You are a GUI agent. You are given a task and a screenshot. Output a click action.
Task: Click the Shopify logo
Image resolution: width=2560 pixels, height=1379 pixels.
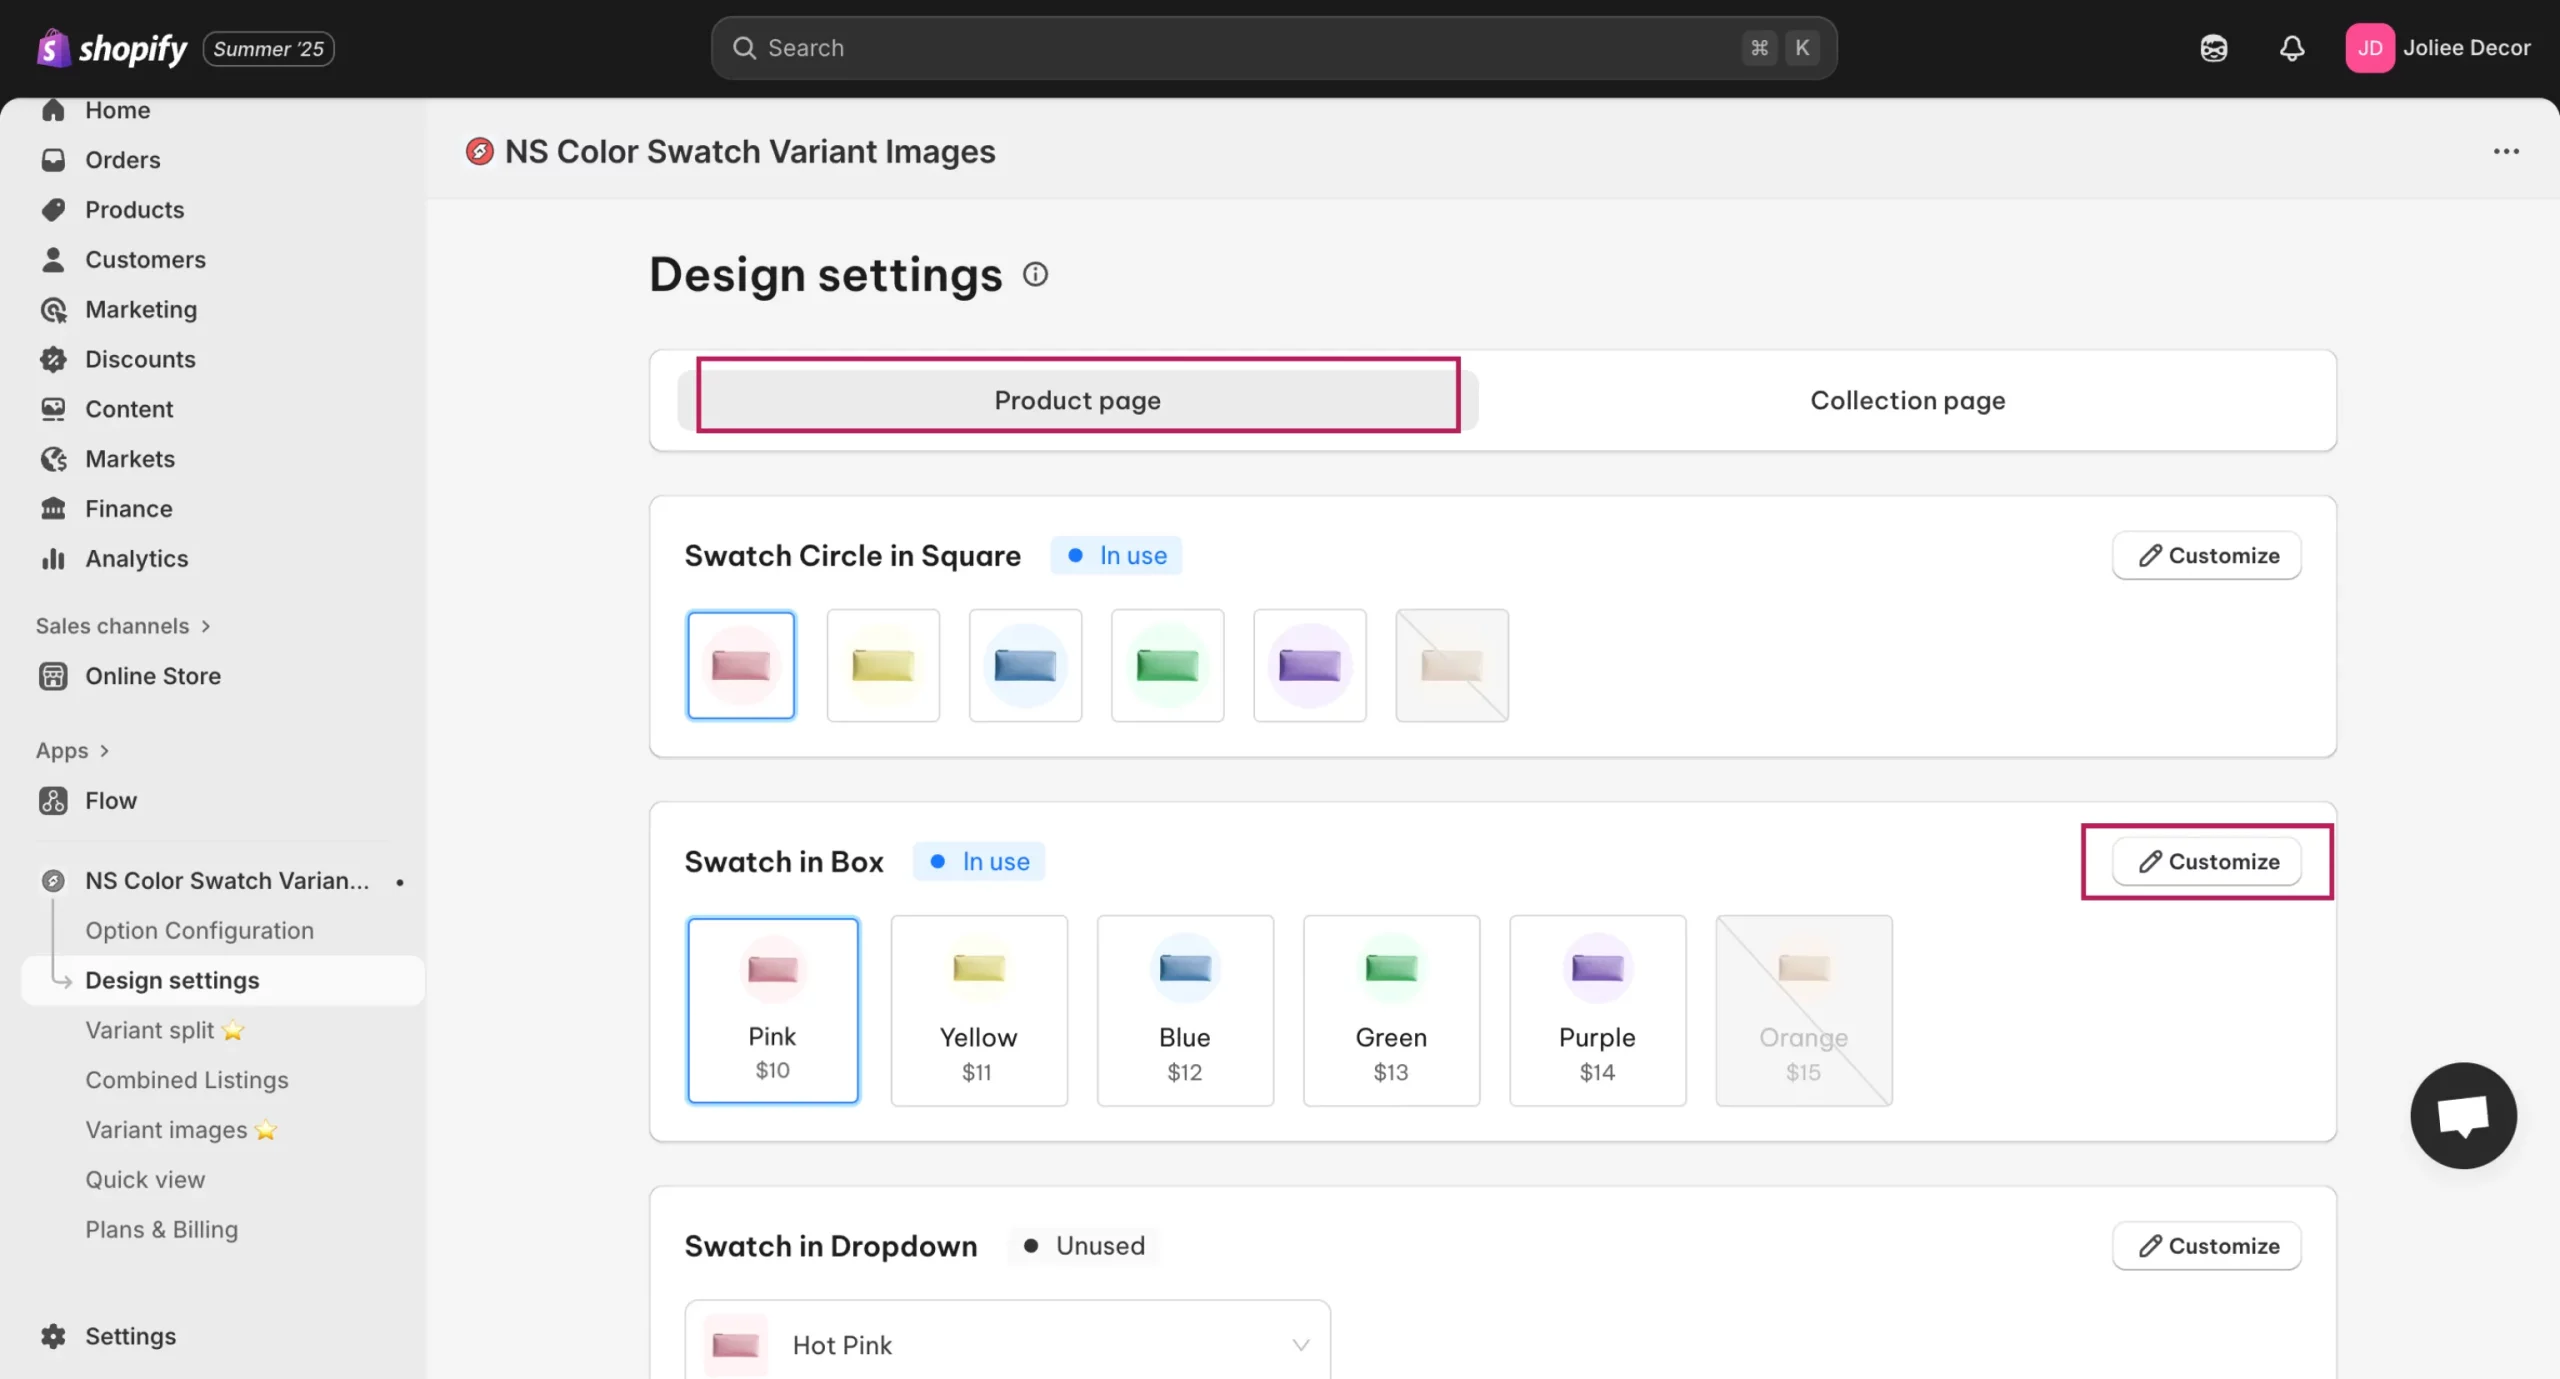(x=112, y=48)
